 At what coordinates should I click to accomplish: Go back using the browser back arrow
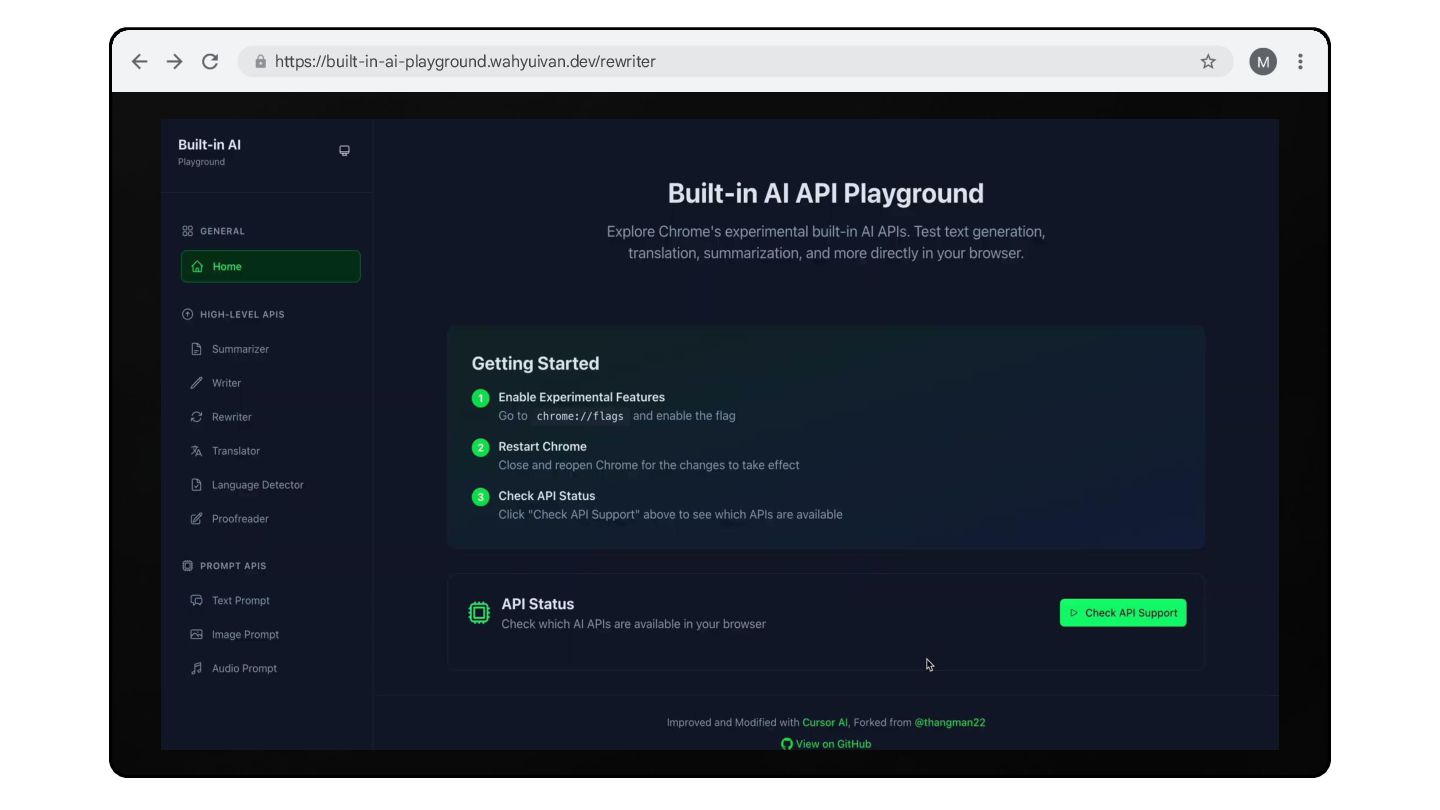[x=140, y=61]
